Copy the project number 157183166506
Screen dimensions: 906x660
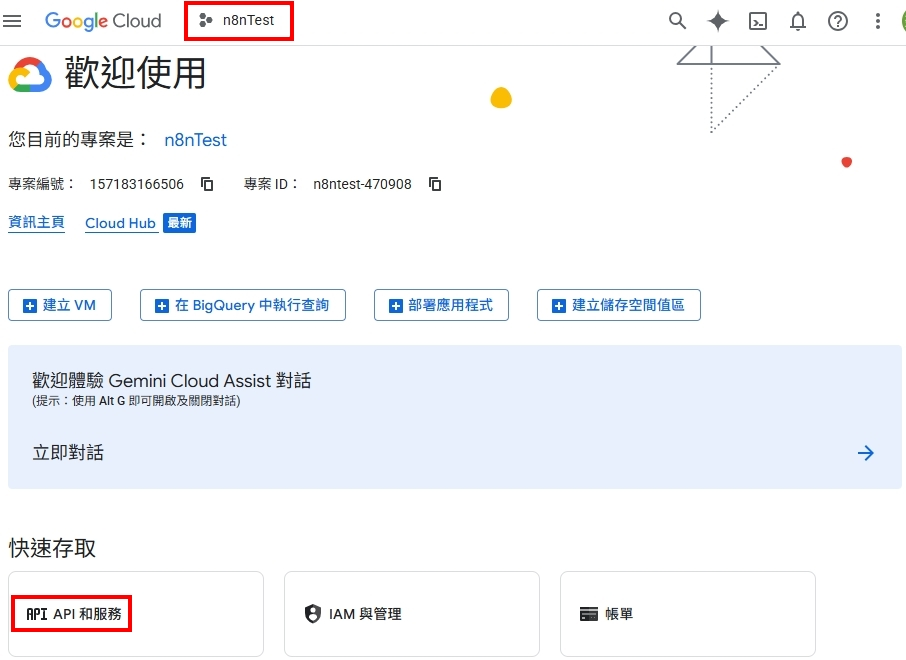(207, 184)
